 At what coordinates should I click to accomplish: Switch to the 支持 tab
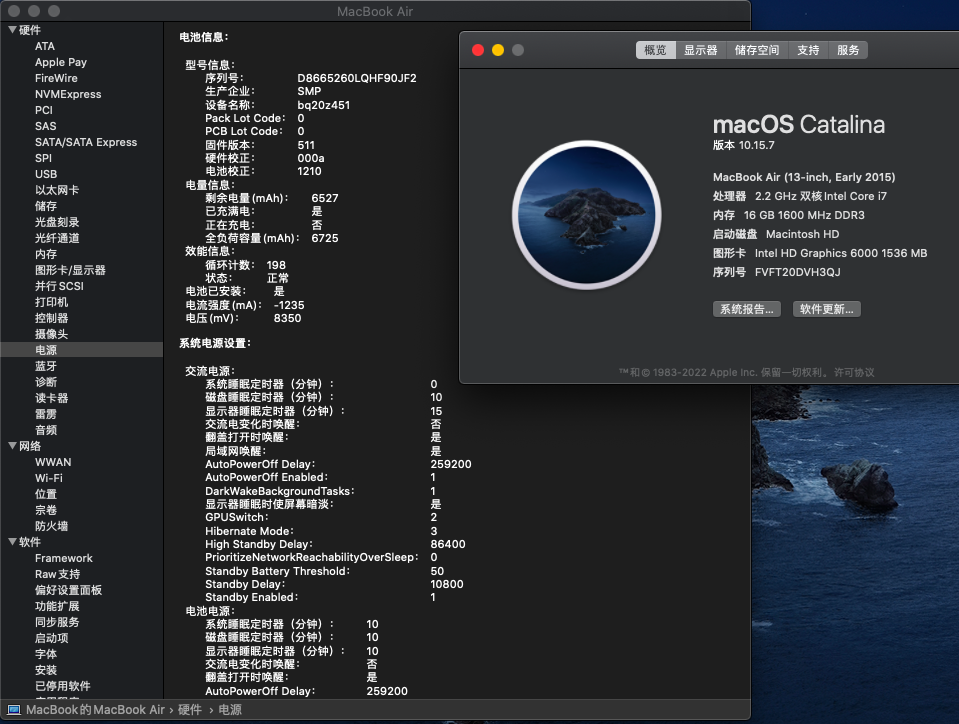tap(808, 49)
